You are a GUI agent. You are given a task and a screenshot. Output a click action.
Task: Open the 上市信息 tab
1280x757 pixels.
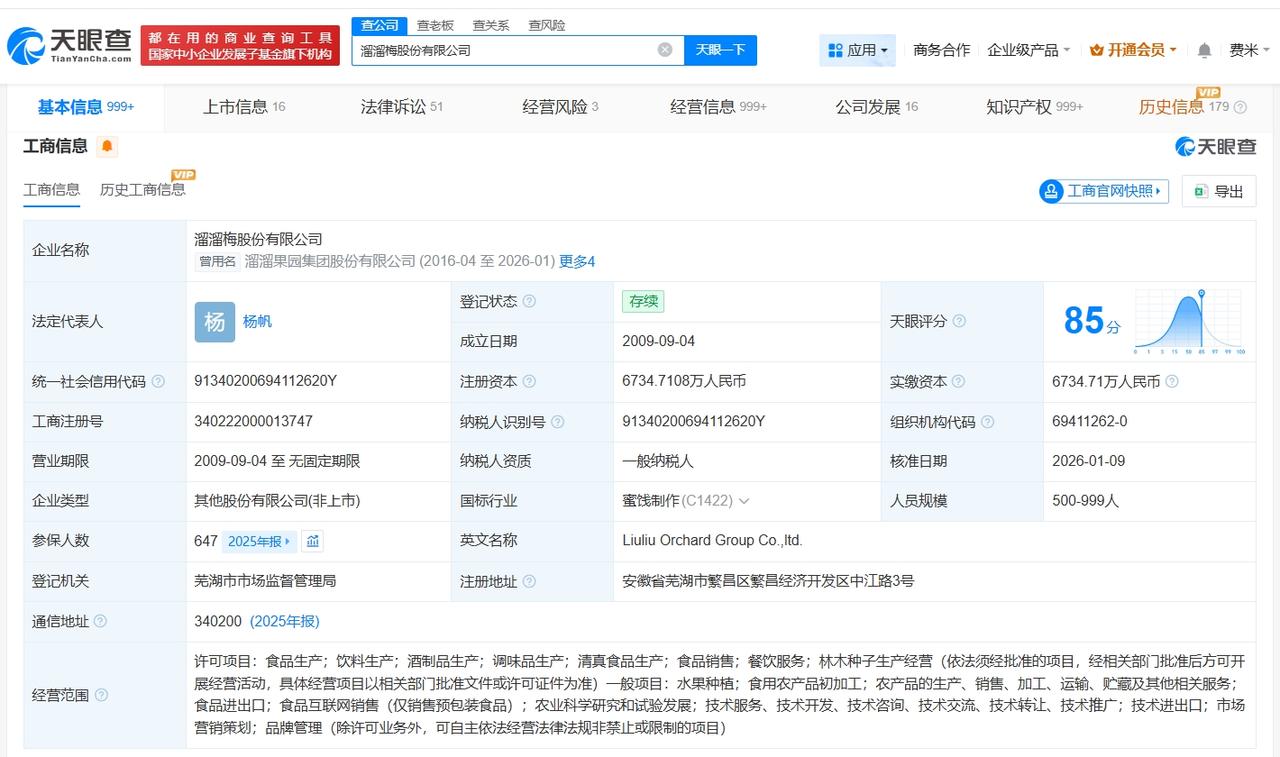click(244, 107)
